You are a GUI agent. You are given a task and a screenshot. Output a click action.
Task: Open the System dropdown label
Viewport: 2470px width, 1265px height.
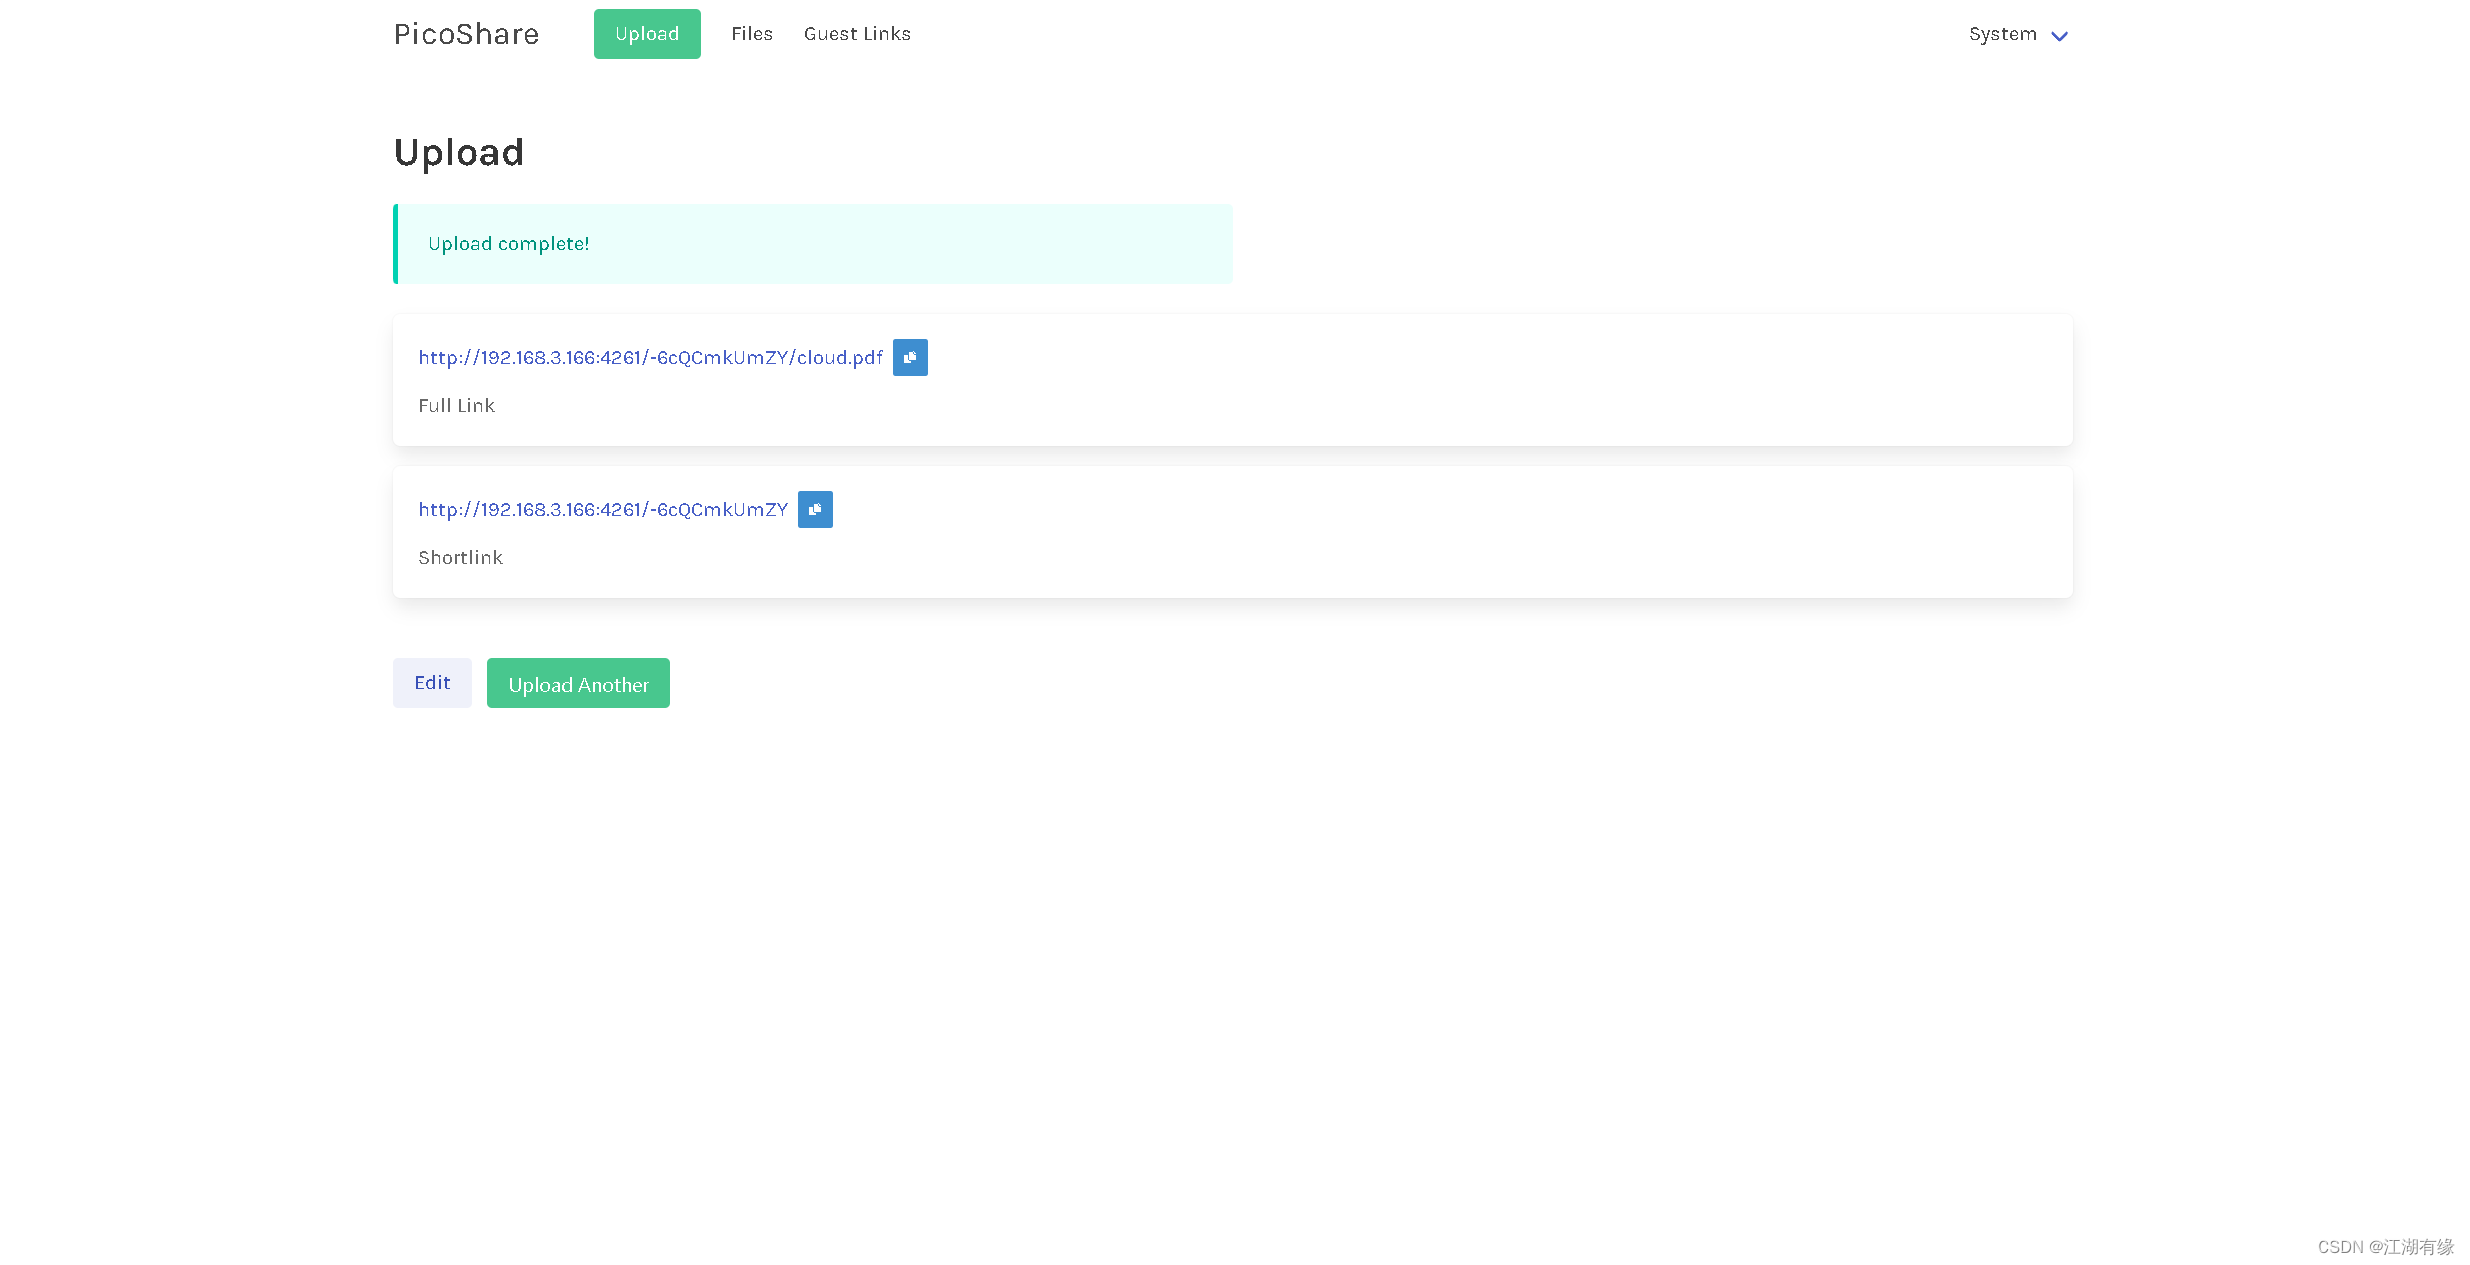click(x=2001, y=34)
